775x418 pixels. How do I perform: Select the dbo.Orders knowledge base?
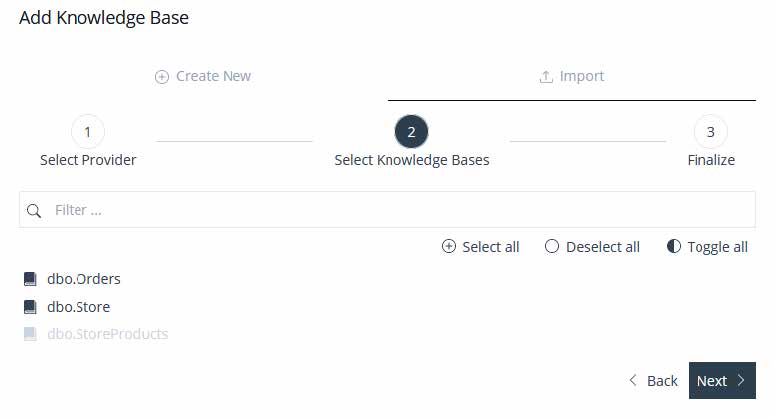coord(84,279)
